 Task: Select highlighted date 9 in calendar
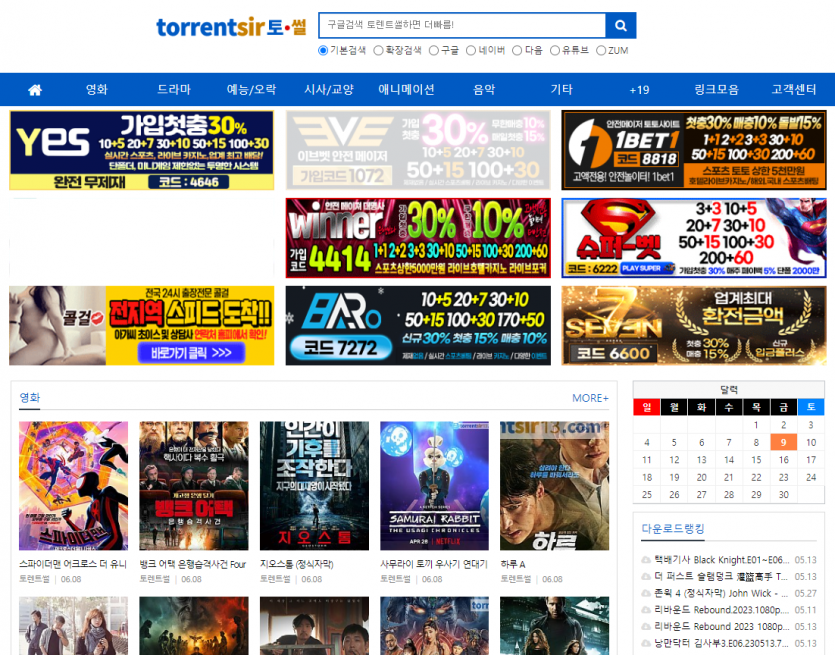[x=783, y=442]
